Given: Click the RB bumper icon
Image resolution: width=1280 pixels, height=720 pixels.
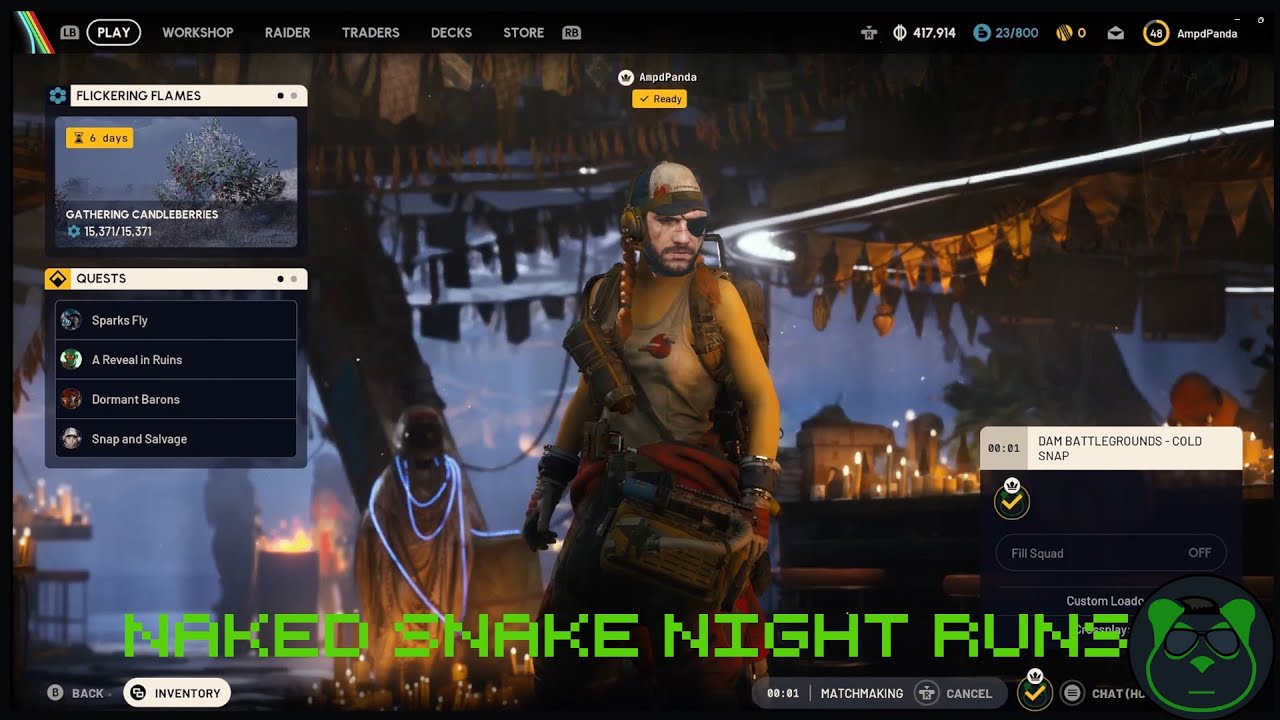Looking at the screenshot, I should point(572,33).
